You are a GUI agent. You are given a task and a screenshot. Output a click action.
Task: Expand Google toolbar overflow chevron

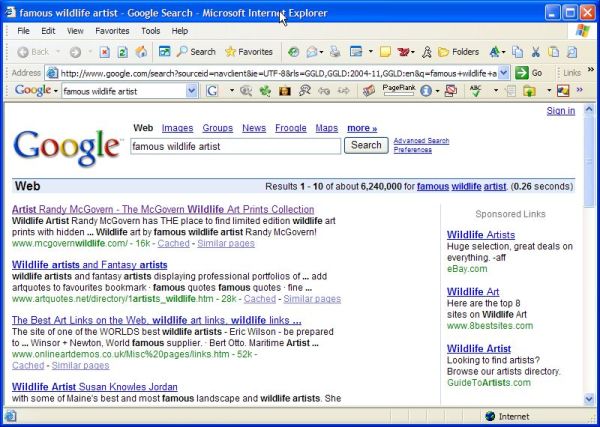(579, 90)
